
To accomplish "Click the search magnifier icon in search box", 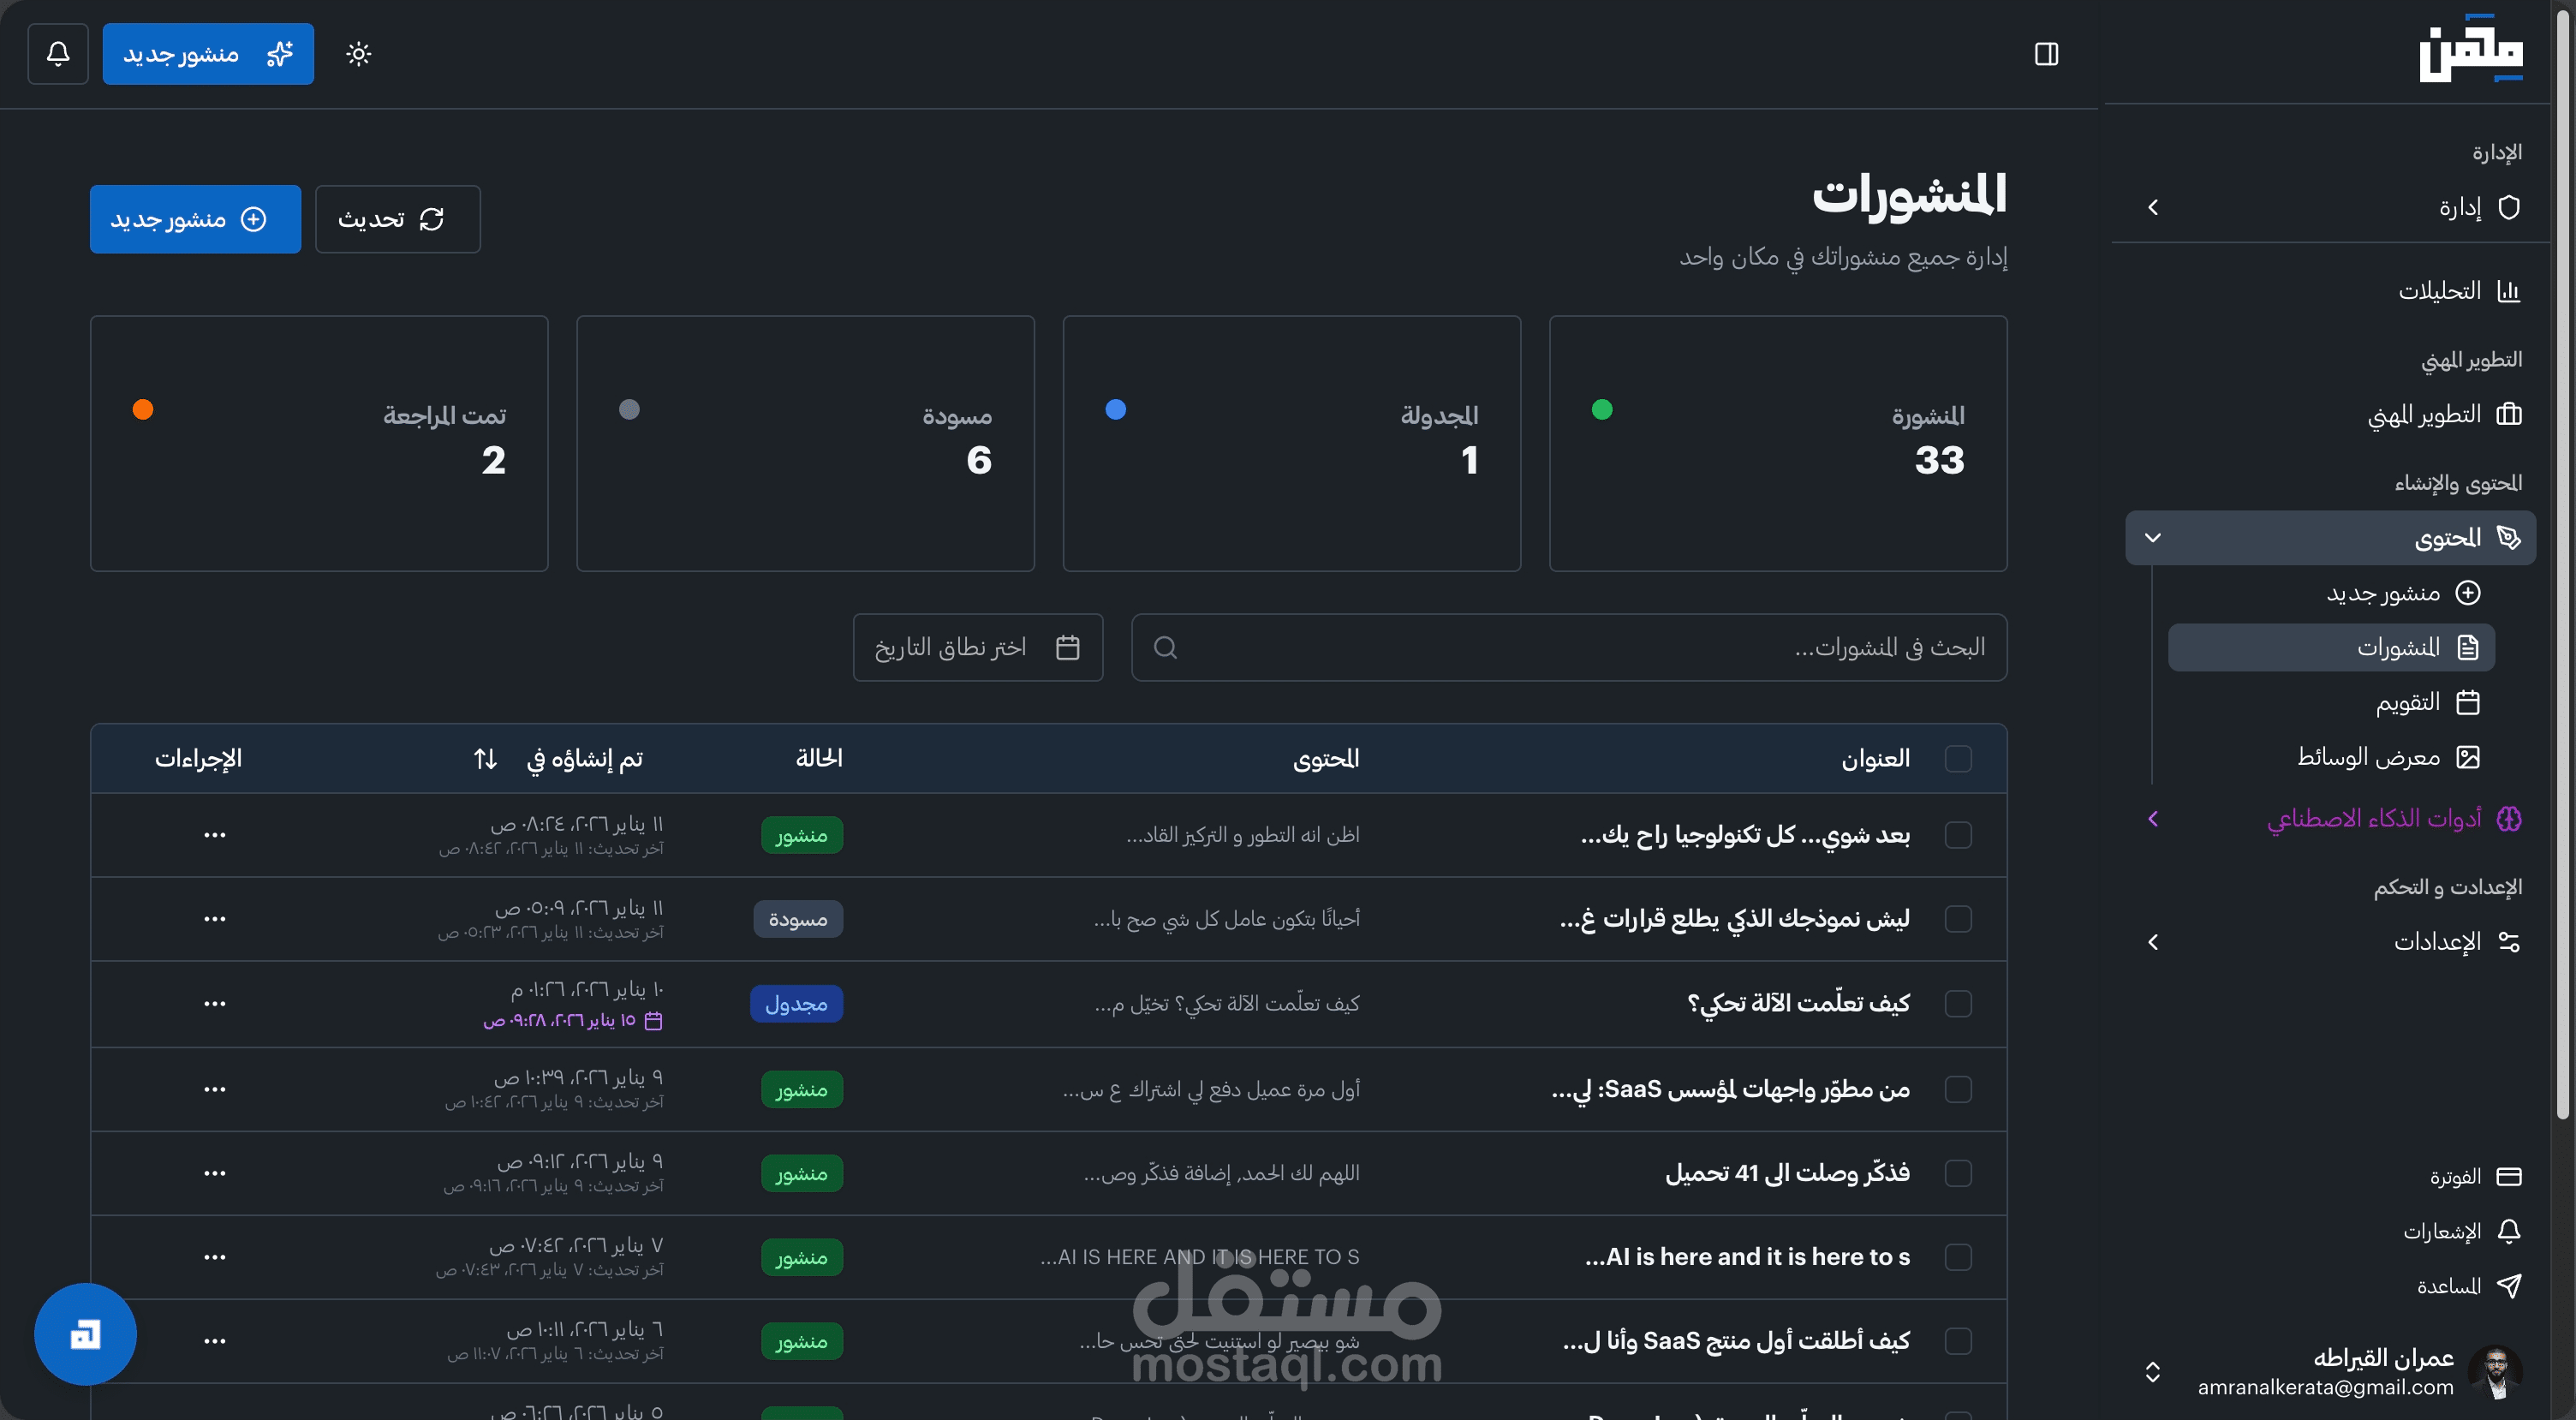I will point(1165,648).
